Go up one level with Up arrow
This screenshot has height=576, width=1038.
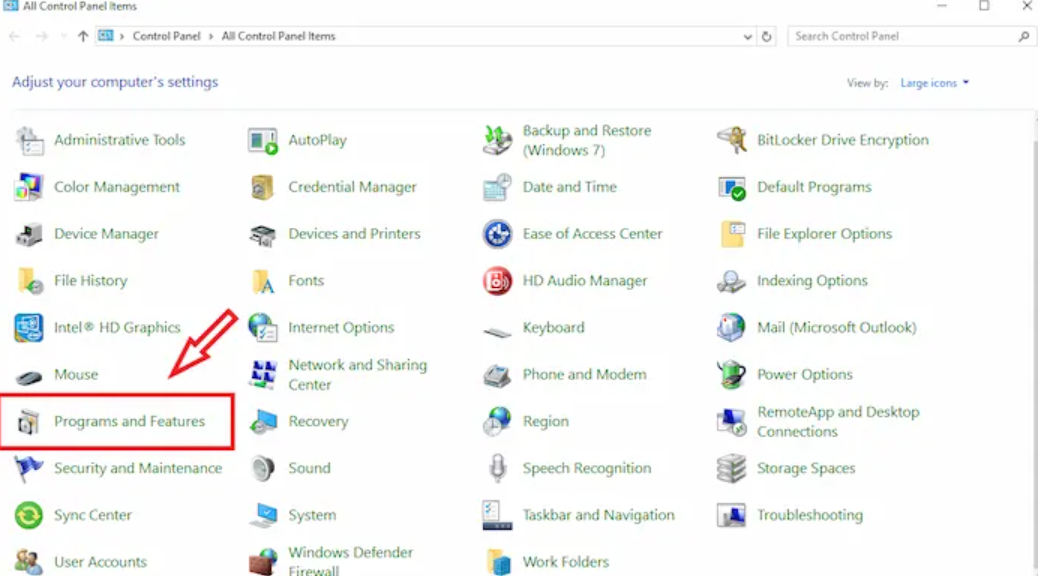[83, 36]
